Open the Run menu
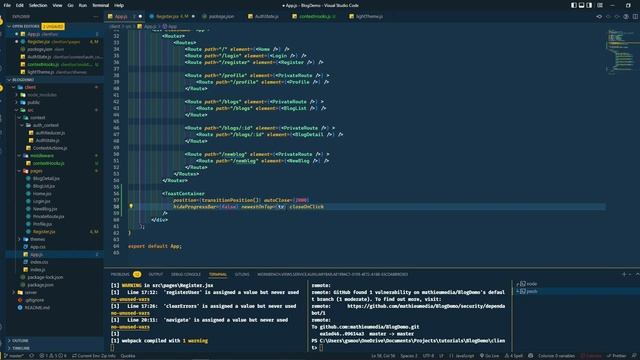 (83, 5)
